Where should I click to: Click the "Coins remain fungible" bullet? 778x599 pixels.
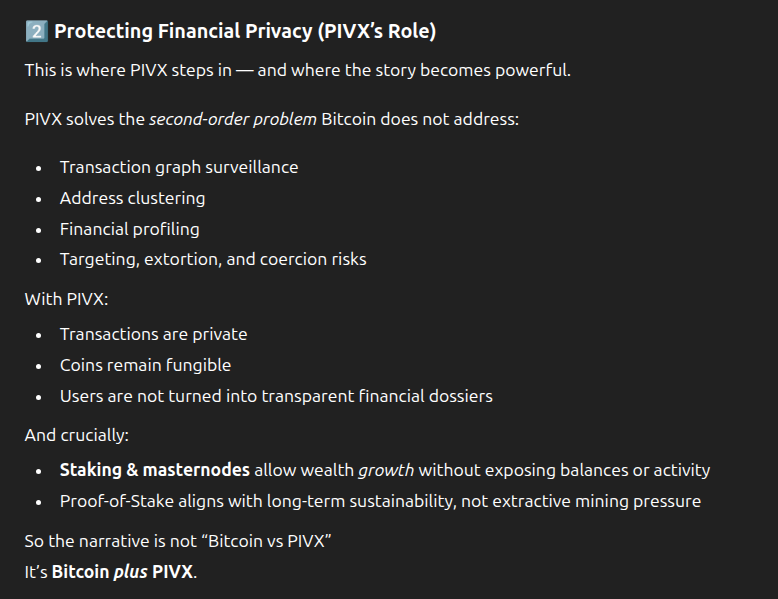pos(145,365)
